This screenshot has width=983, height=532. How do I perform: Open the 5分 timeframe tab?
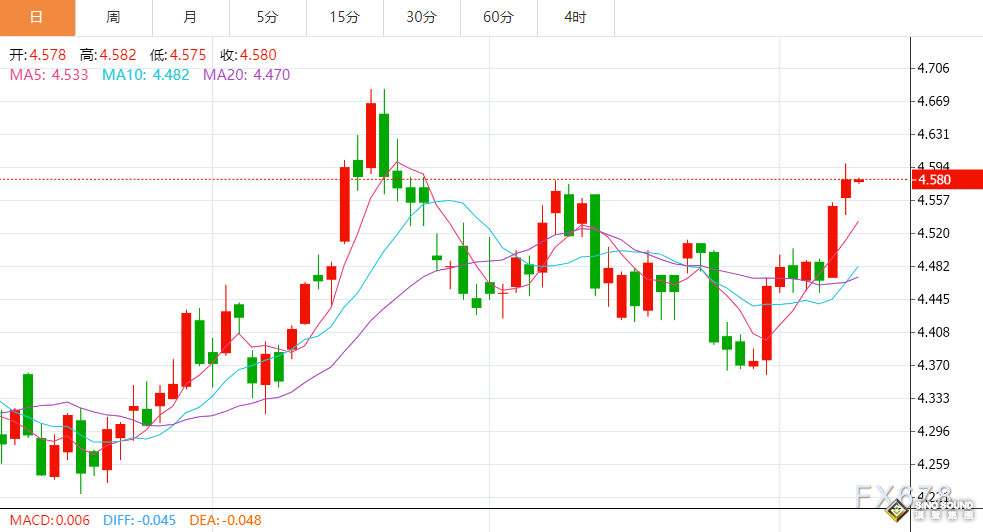pyautogui.click(x=268, y=18)
